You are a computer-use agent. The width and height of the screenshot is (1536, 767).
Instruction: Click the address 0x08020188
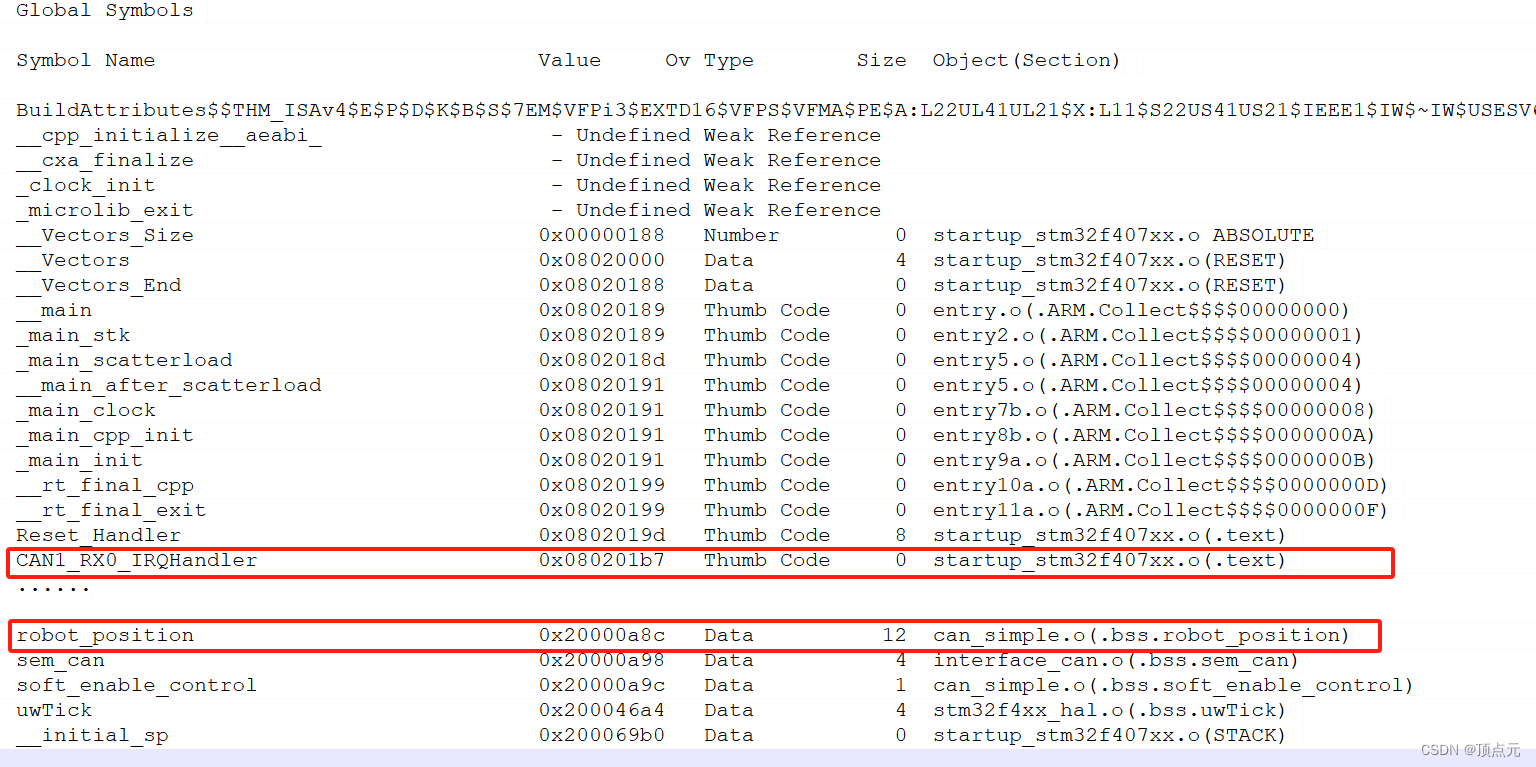(x=602, y=285)
